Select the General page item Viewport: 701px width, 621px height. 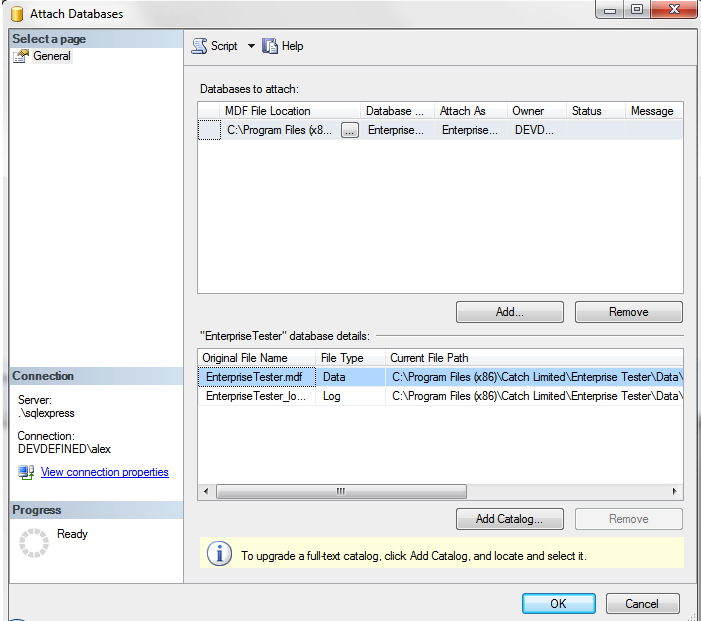[x=51, y=56]
